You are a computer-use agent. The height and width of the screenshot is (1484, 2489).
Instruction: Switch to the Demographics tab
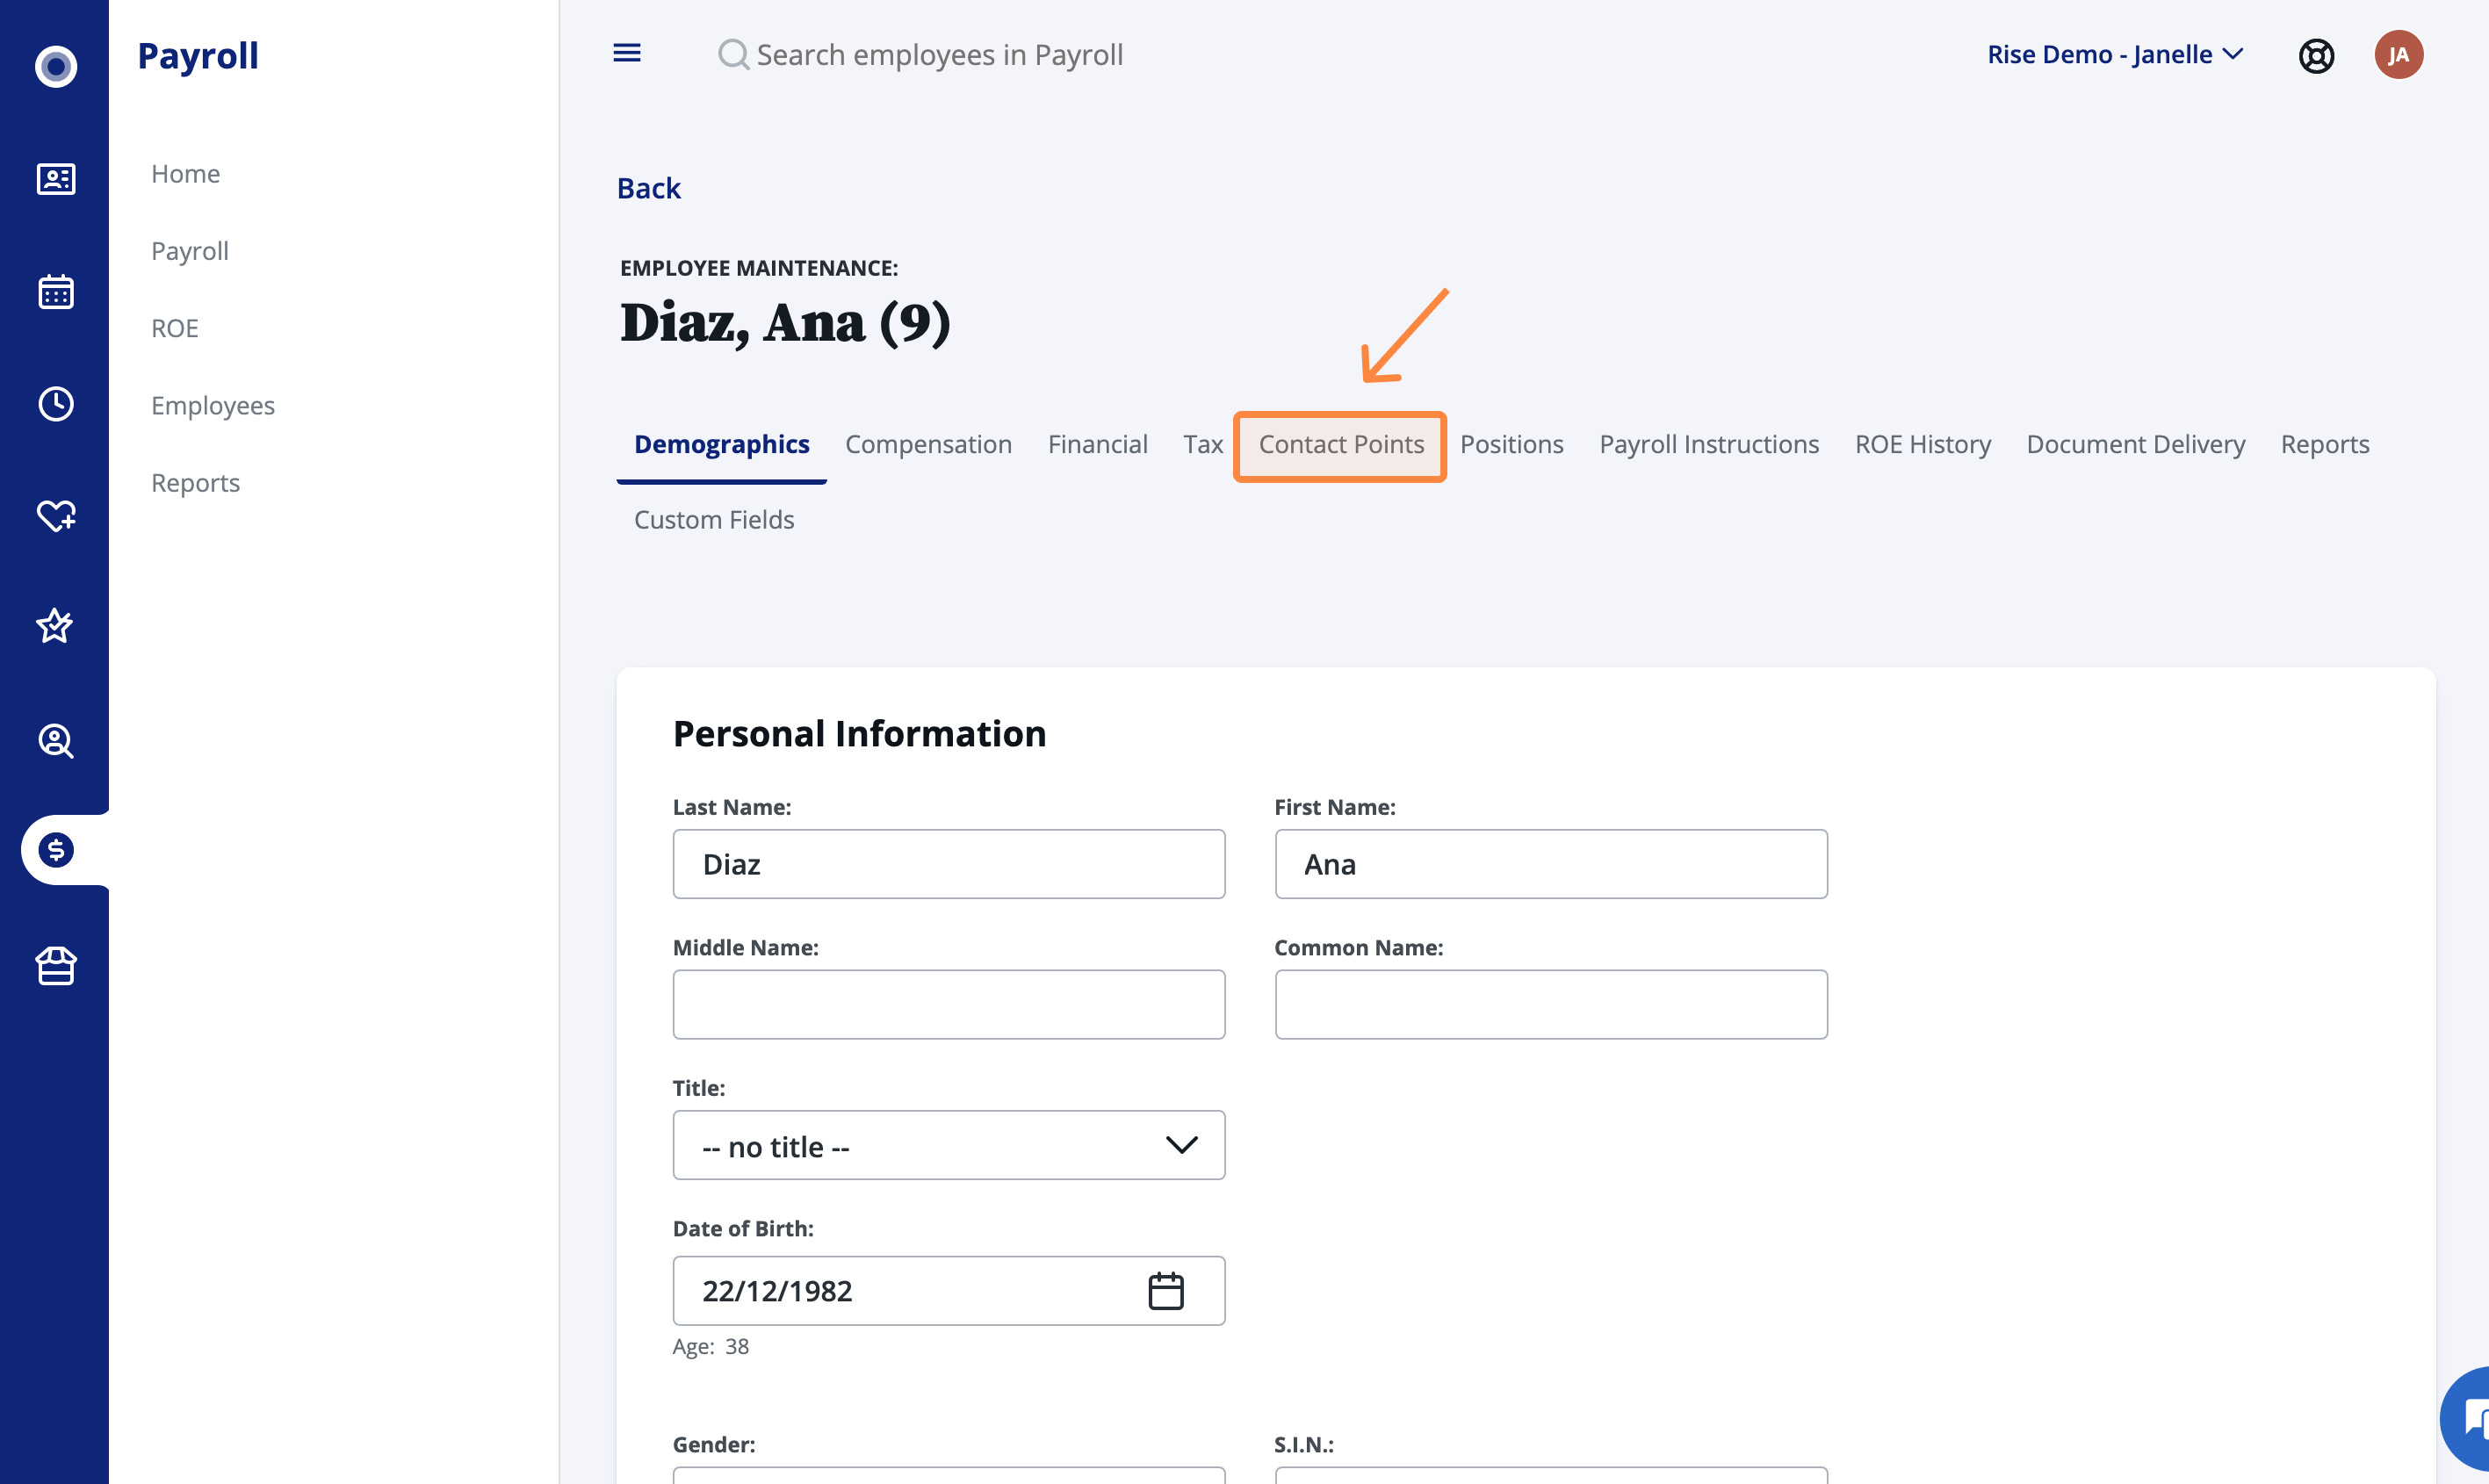[x=722, y=444]
